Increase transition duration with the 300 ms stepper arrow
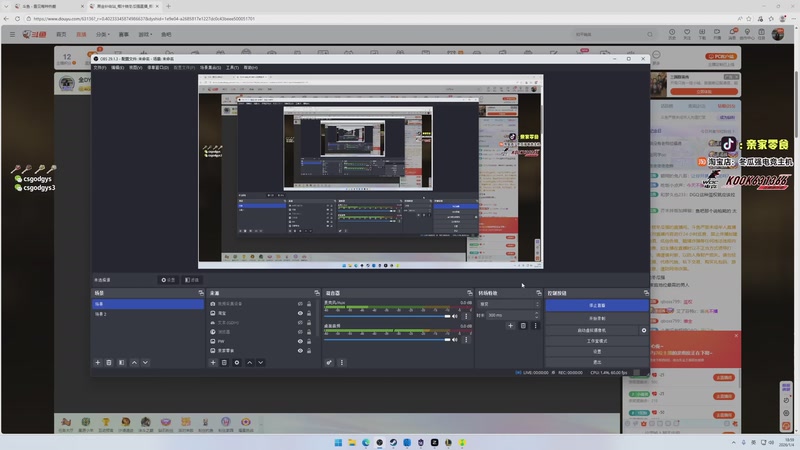The image size is (800, 450). tap(537, 313)
